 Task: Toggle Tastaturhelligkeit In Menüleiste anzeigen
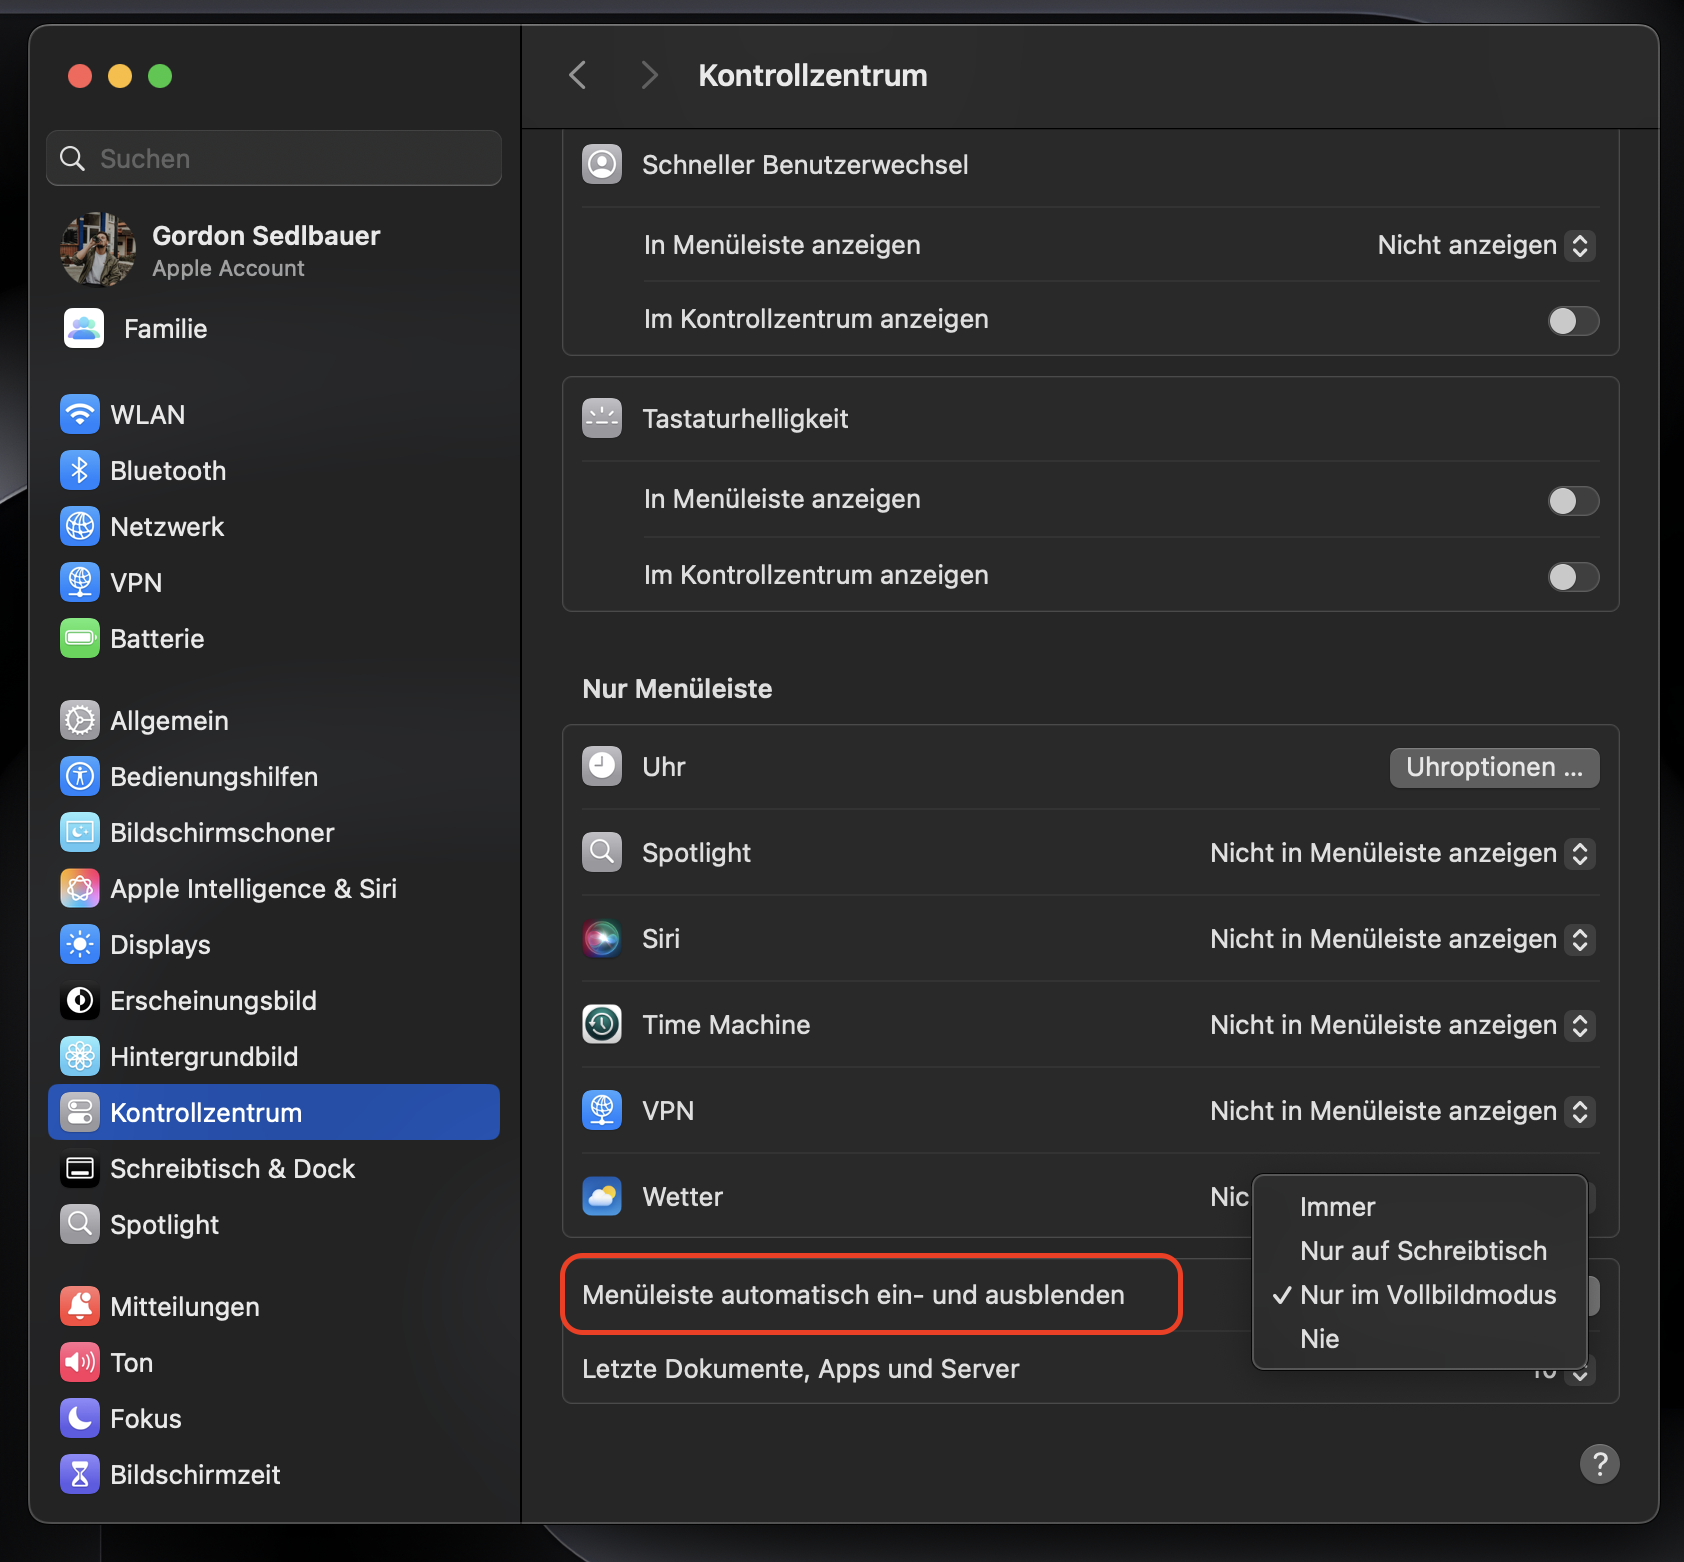click(x=1573, y=500)
